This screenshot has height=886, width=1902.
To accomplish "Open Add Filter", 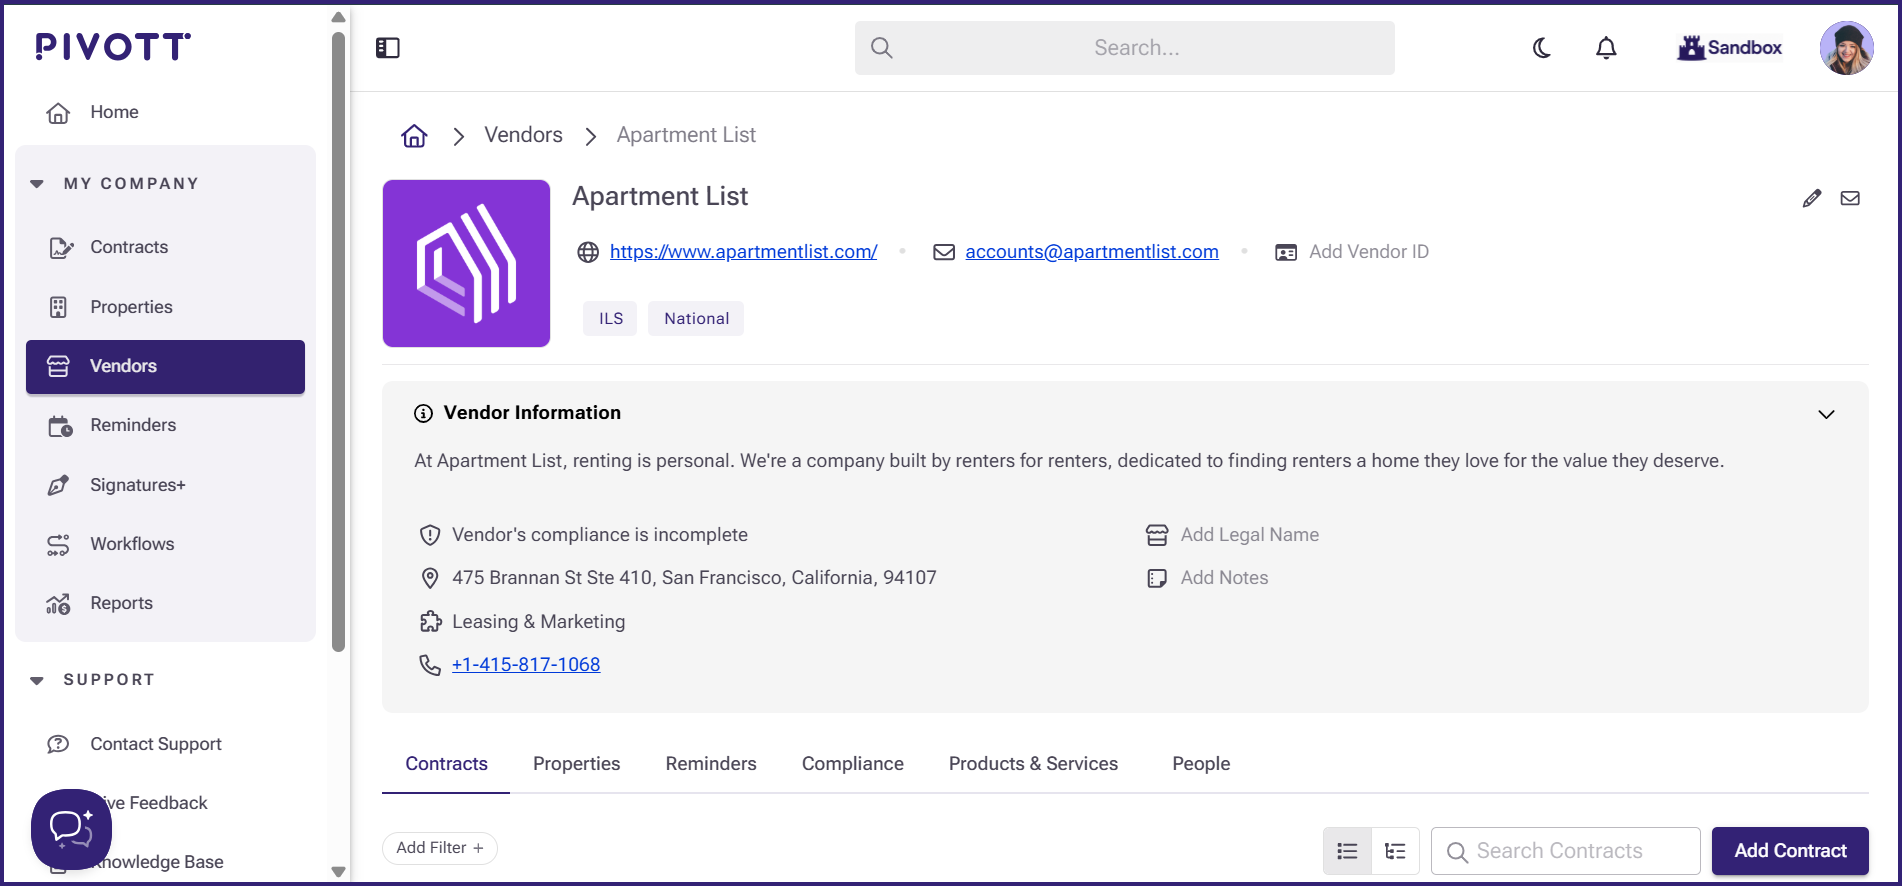I will pos(440,848).
